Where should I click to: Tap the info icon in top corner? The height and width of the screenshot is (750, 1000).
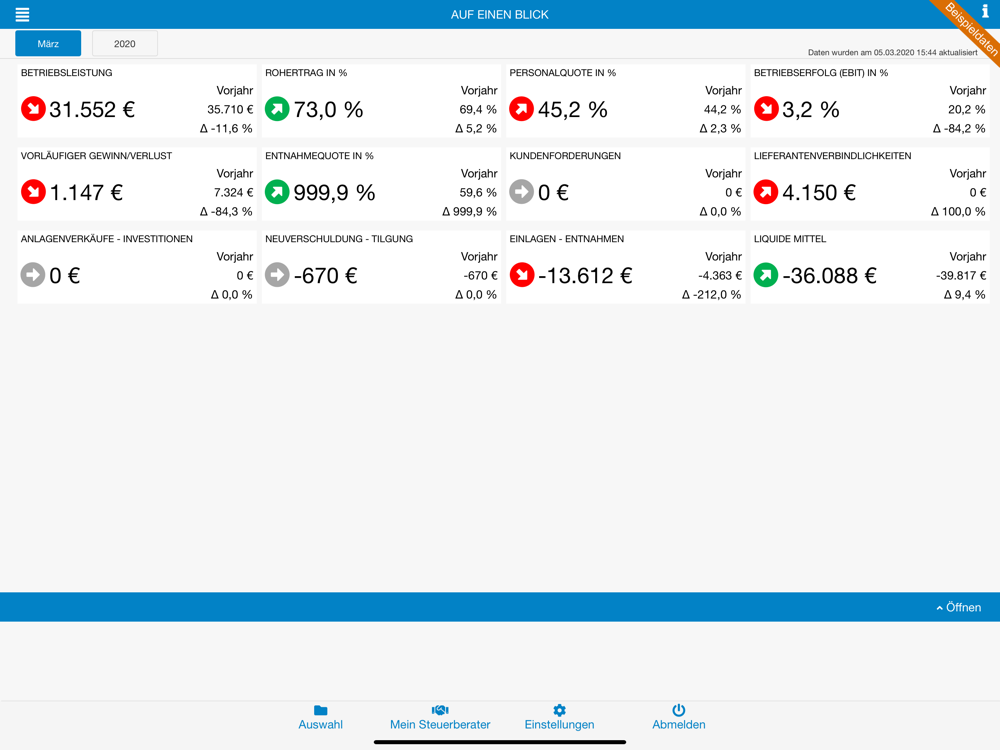click(985, 10)
